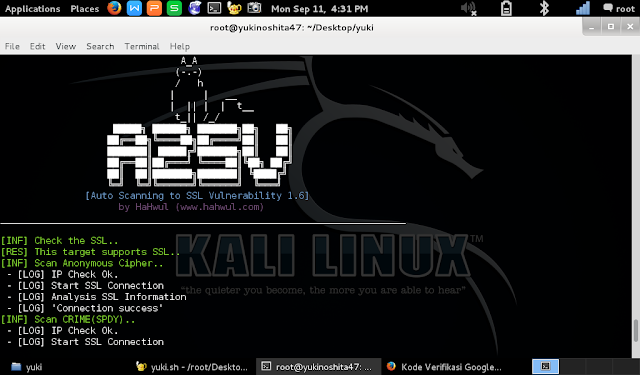Open the screenshot camera tool
The image size is (640, 375).
point(254,8)
